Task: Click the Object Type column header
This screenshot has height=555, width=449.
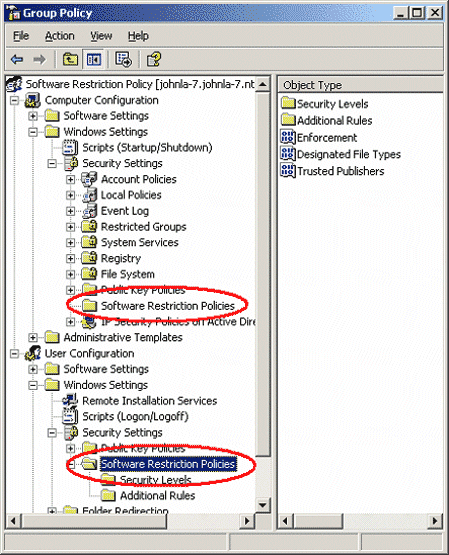Action: pyautogui.click(x=360, y=85)
